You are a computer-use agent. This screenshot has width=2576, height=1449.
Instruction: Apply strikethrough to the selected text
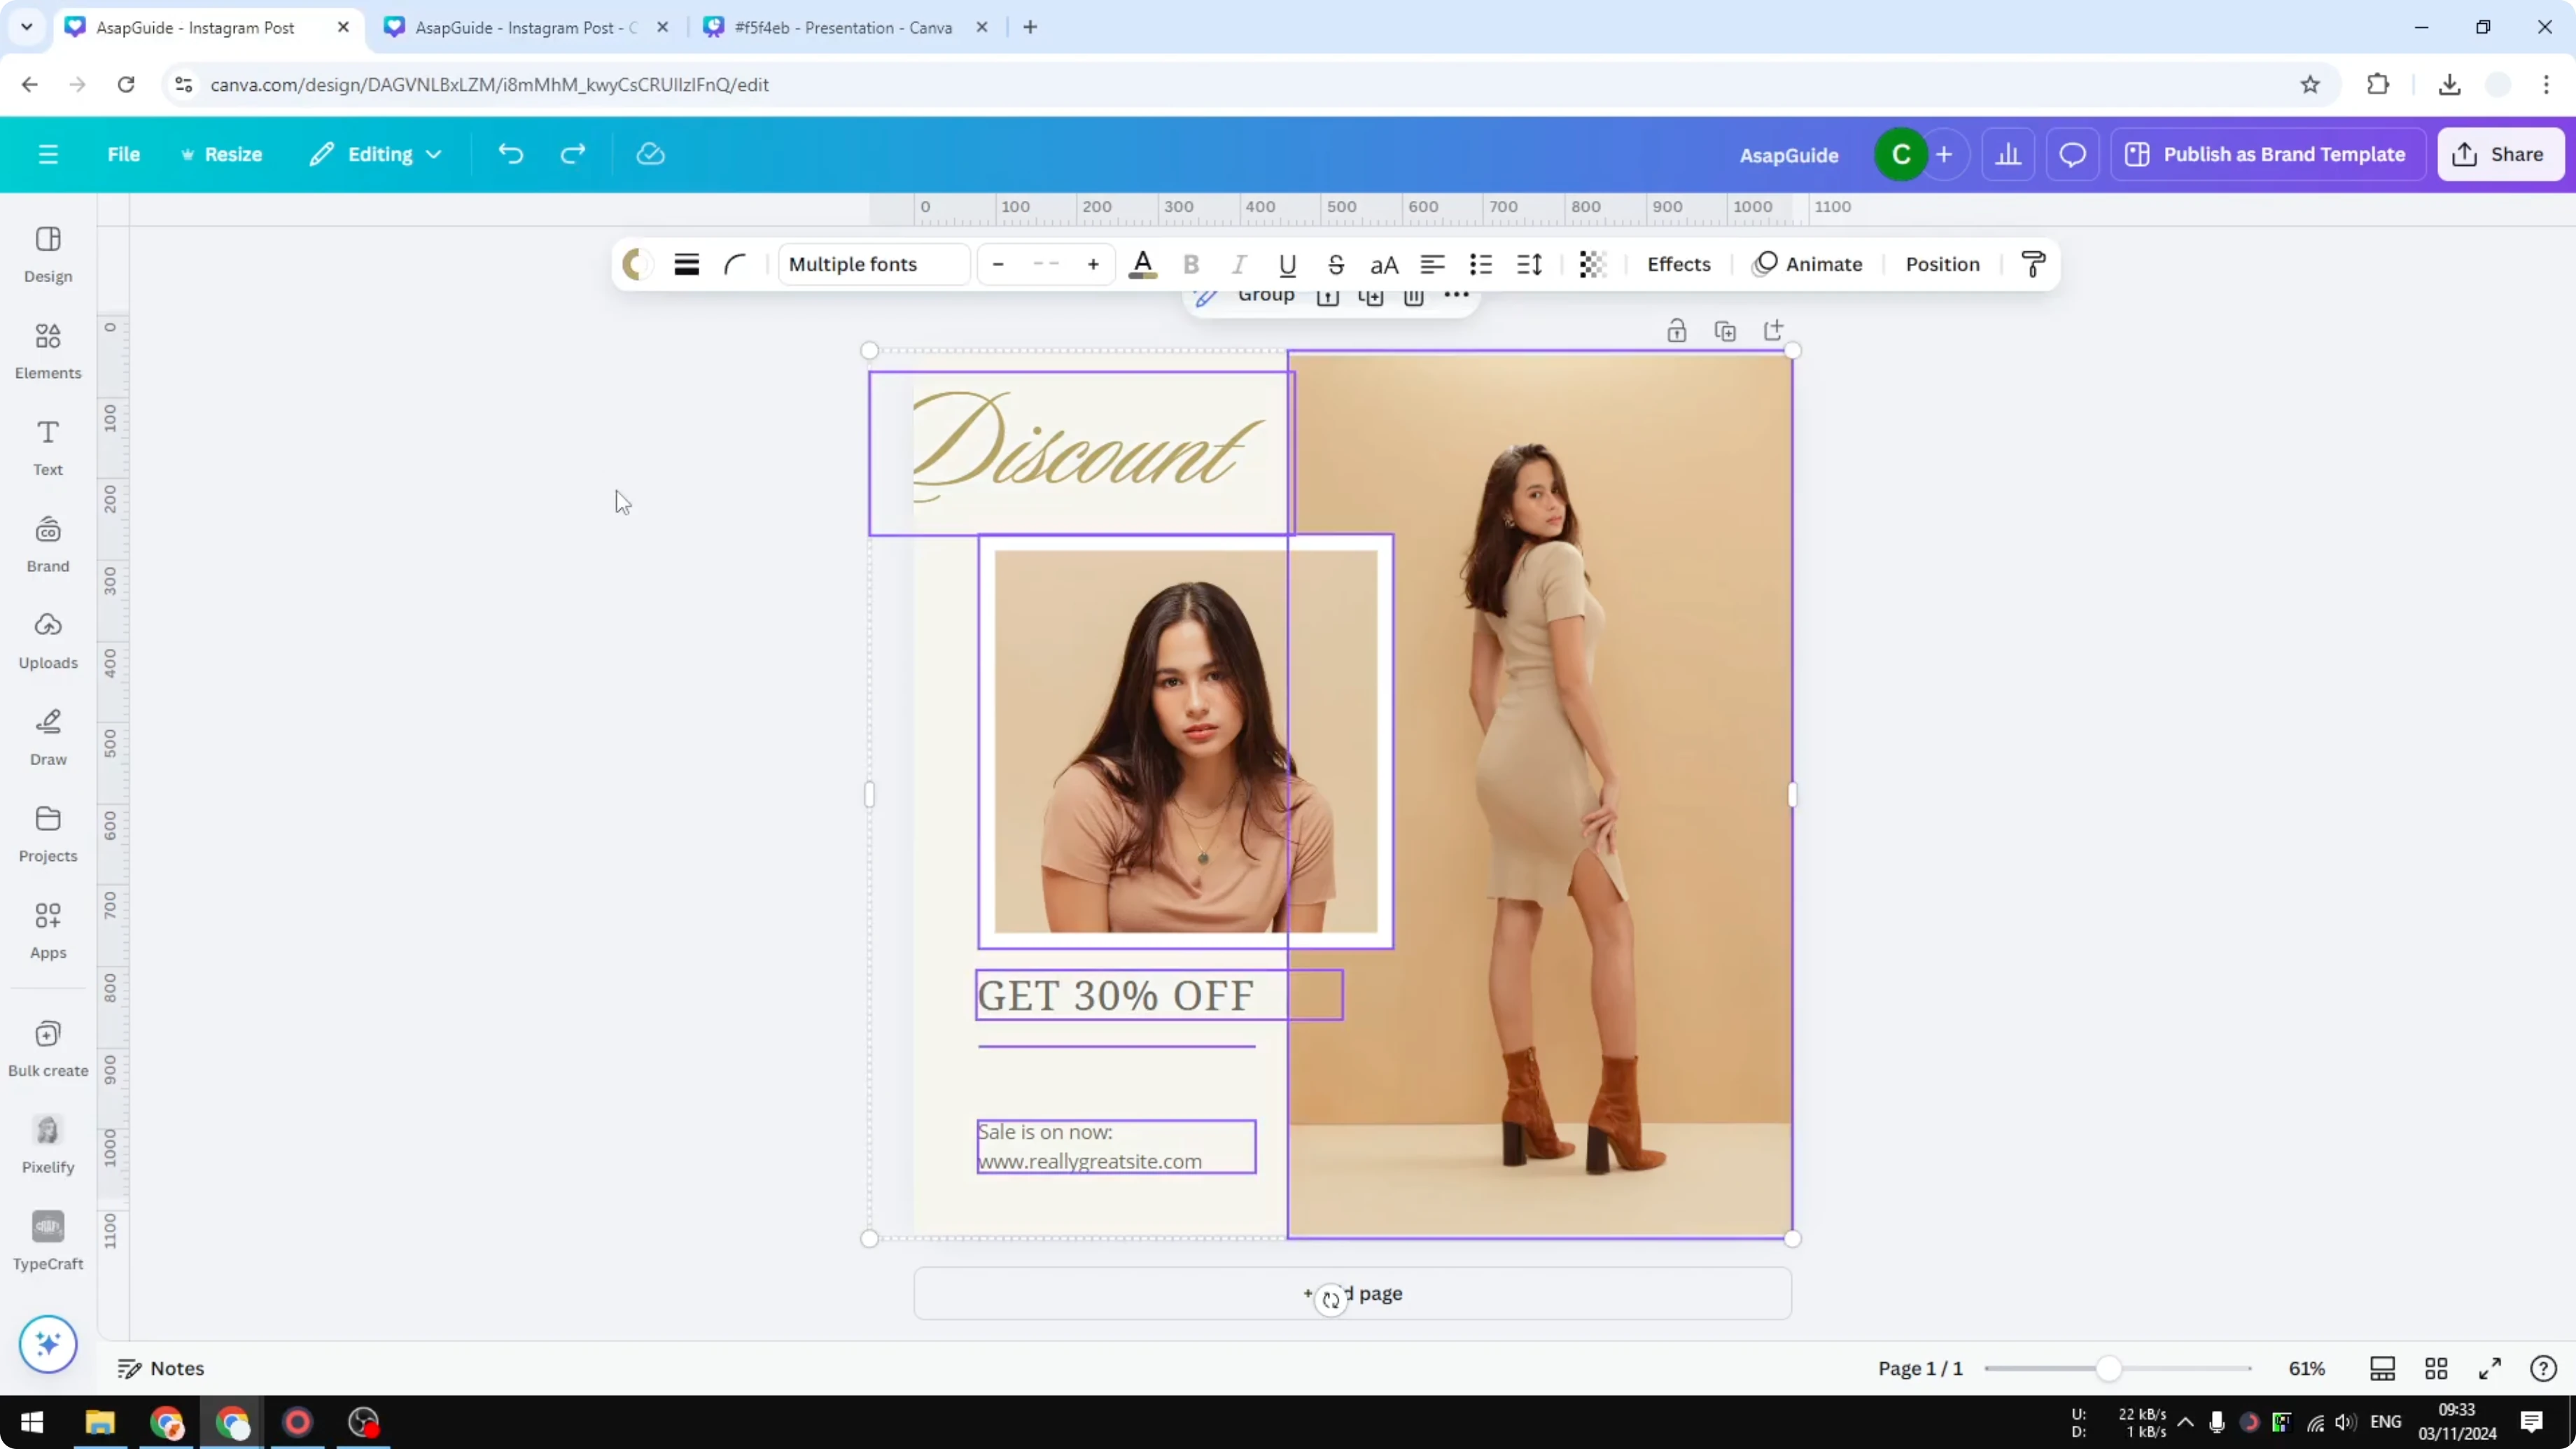point(1337,264)
